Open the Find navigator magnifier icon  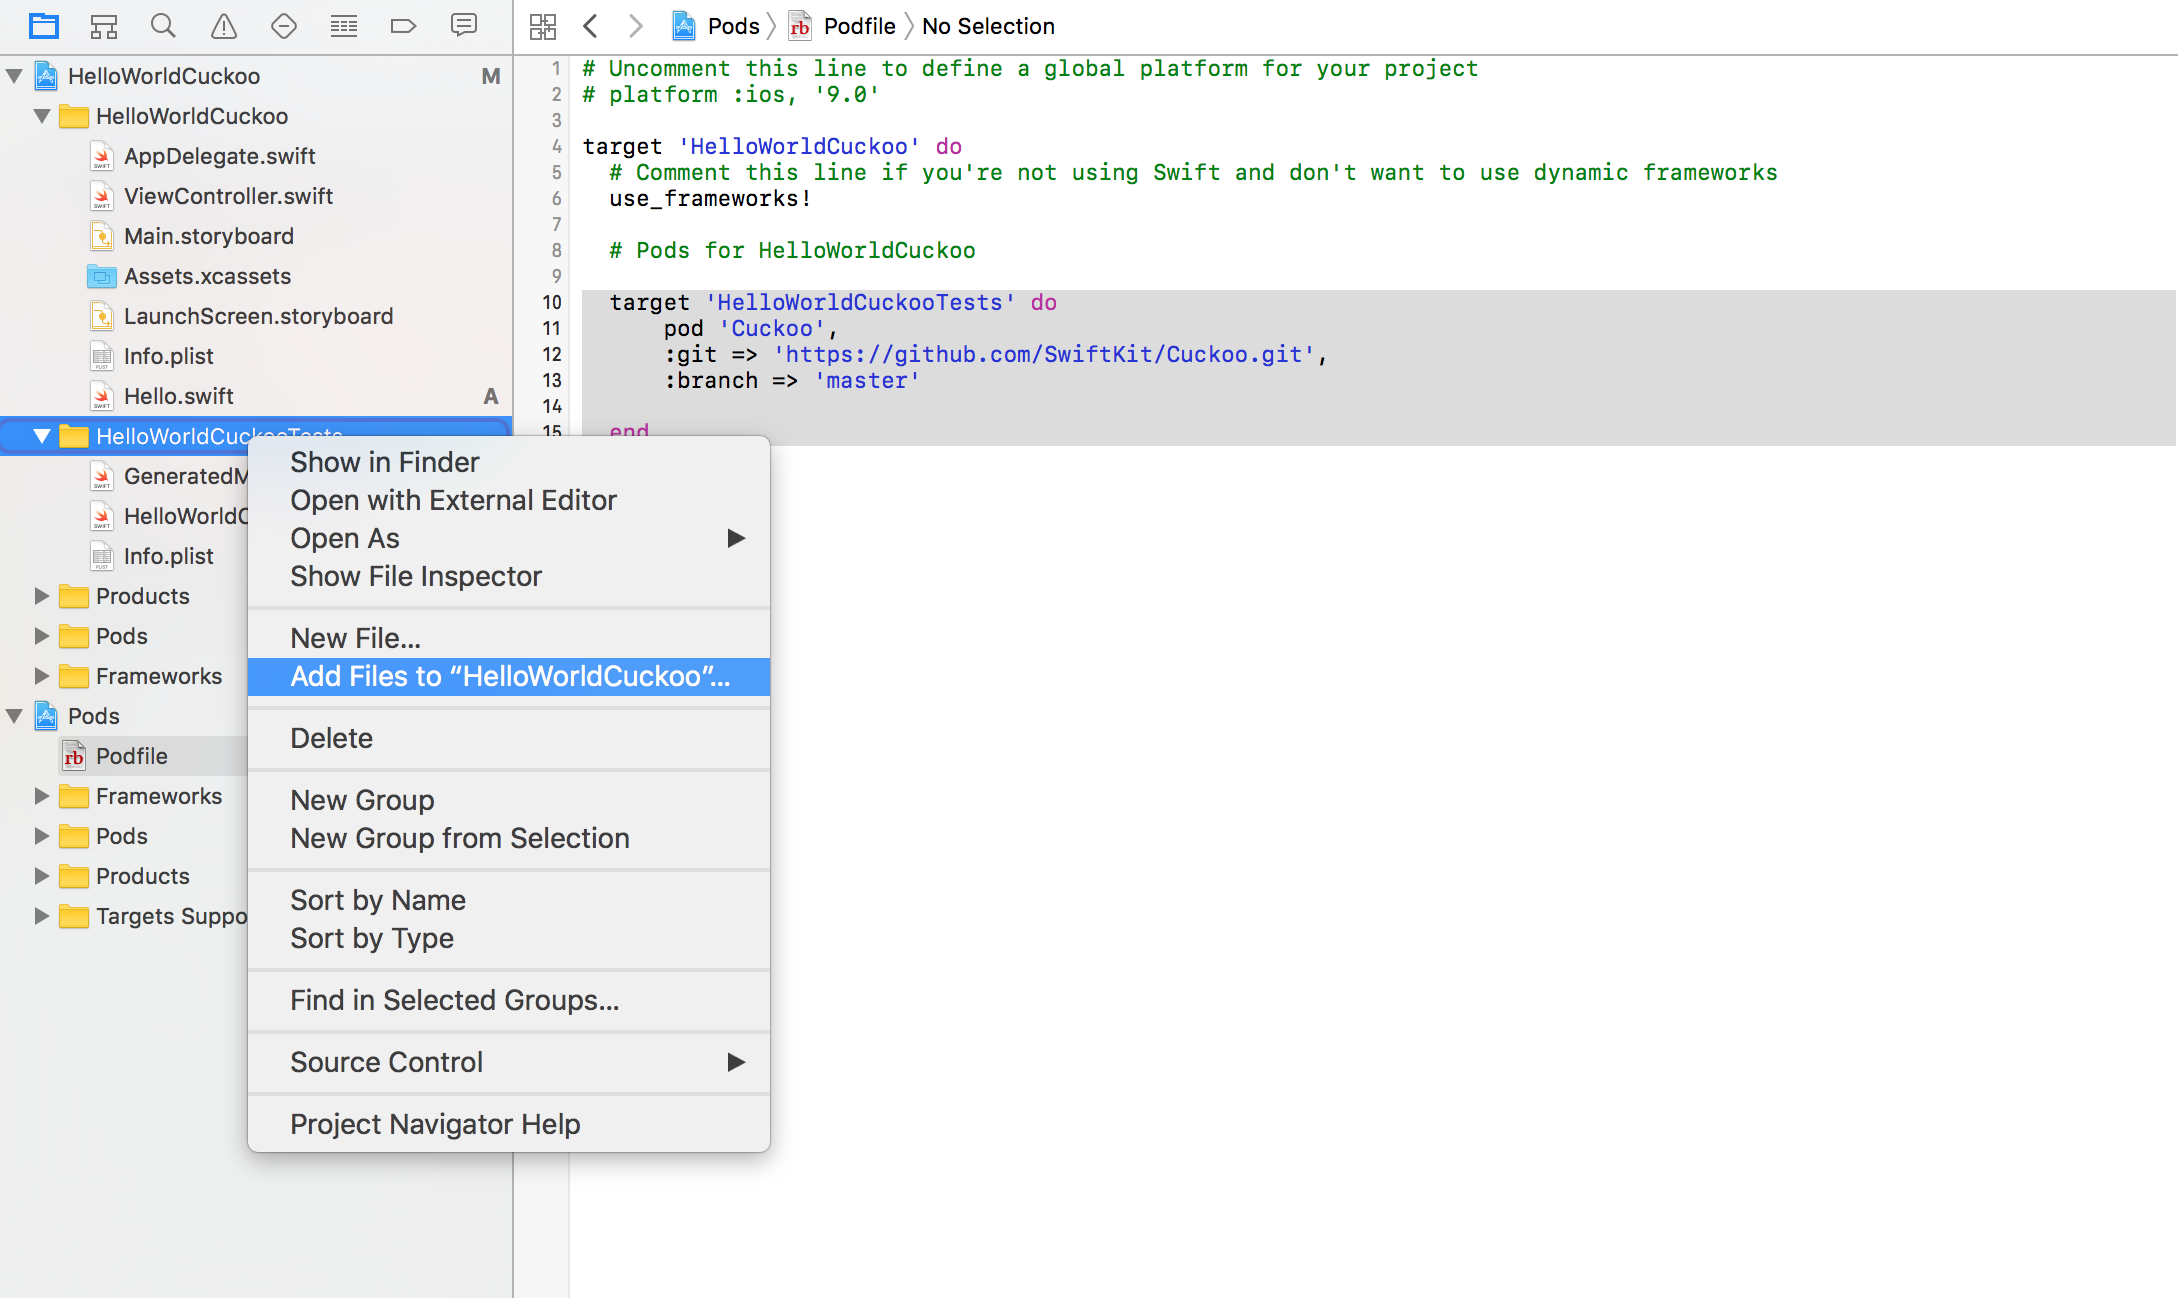[163, 26]
